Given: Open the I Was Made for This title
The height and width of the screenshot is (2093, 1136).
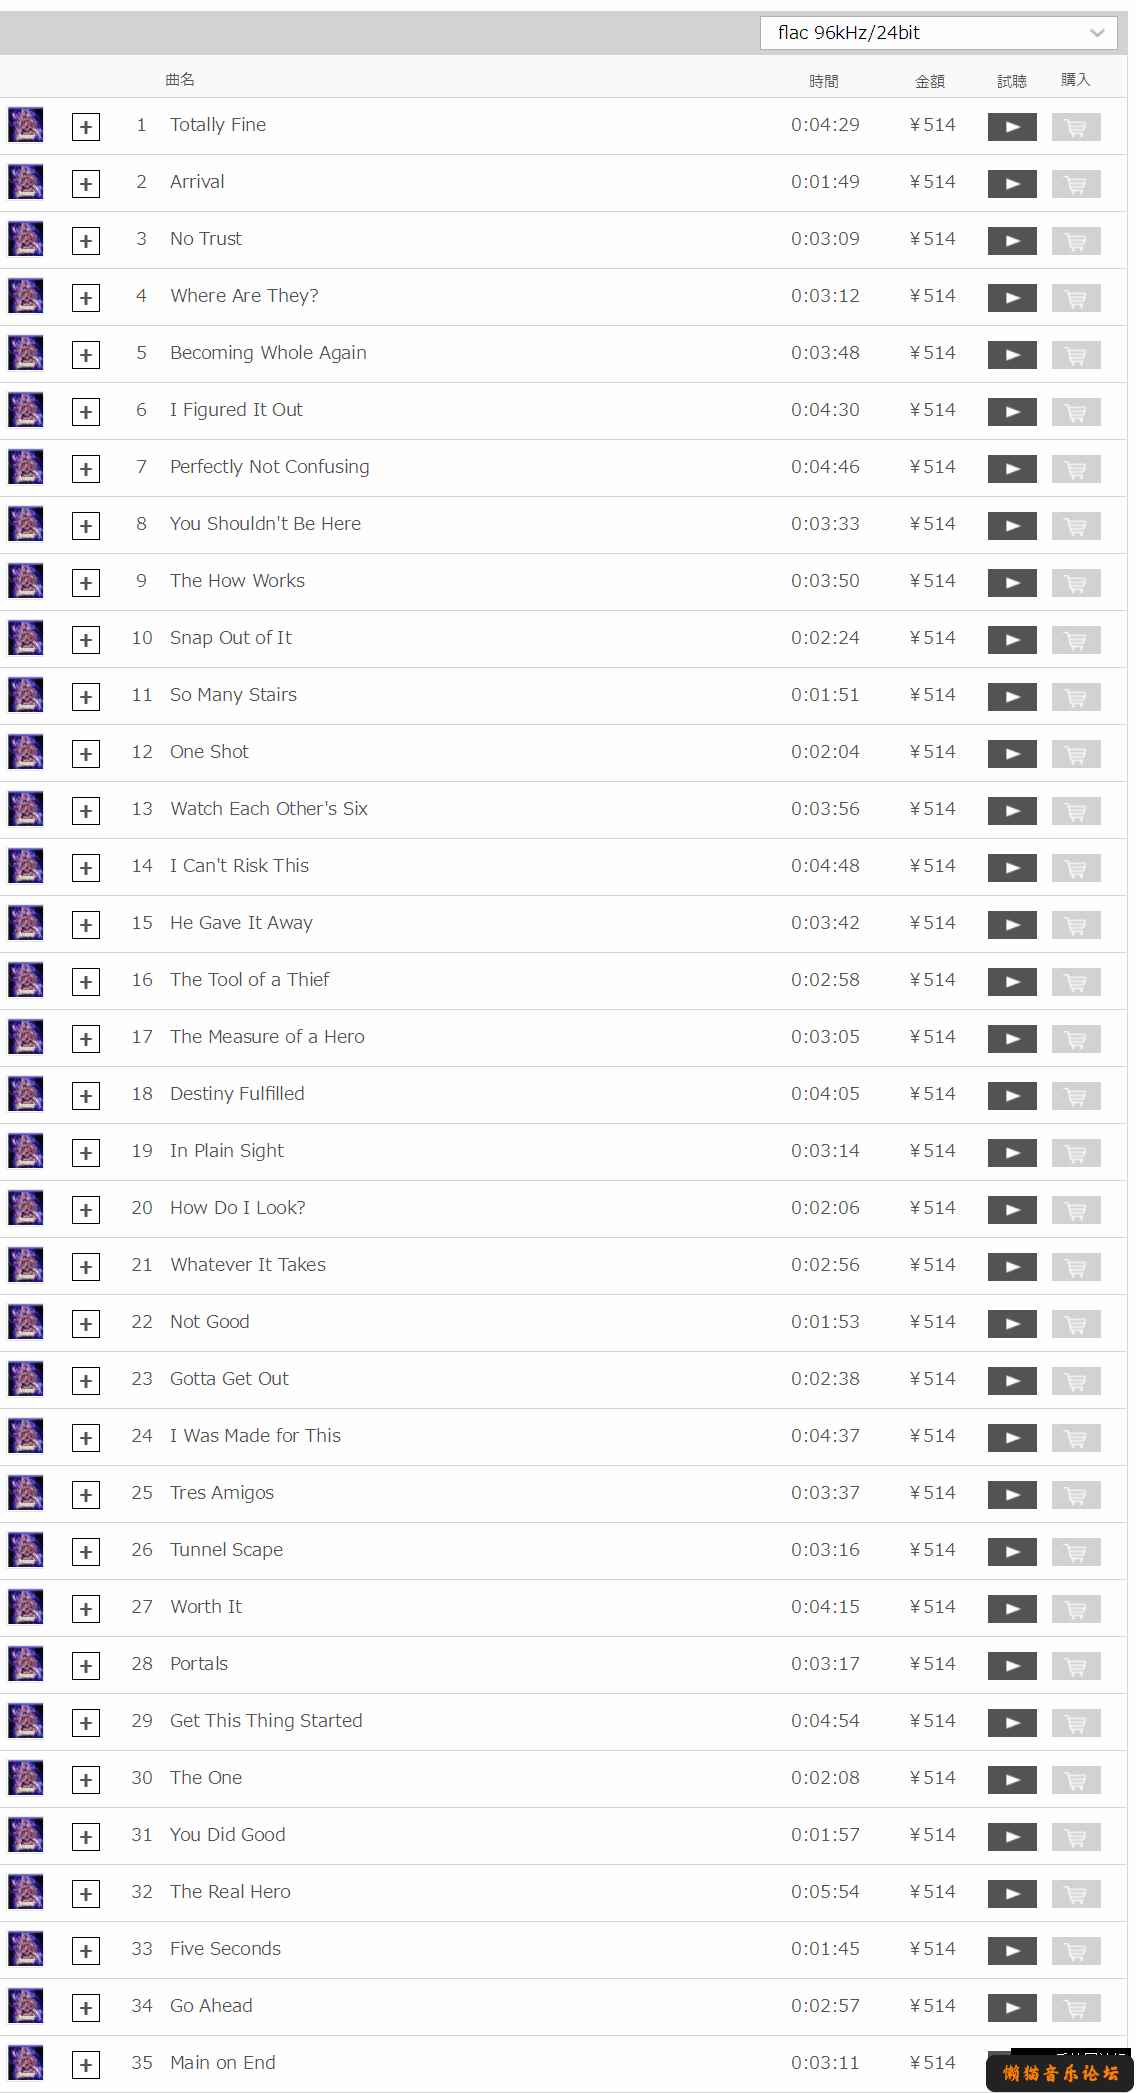Looking at the screenshot, I should [255, 1436].
